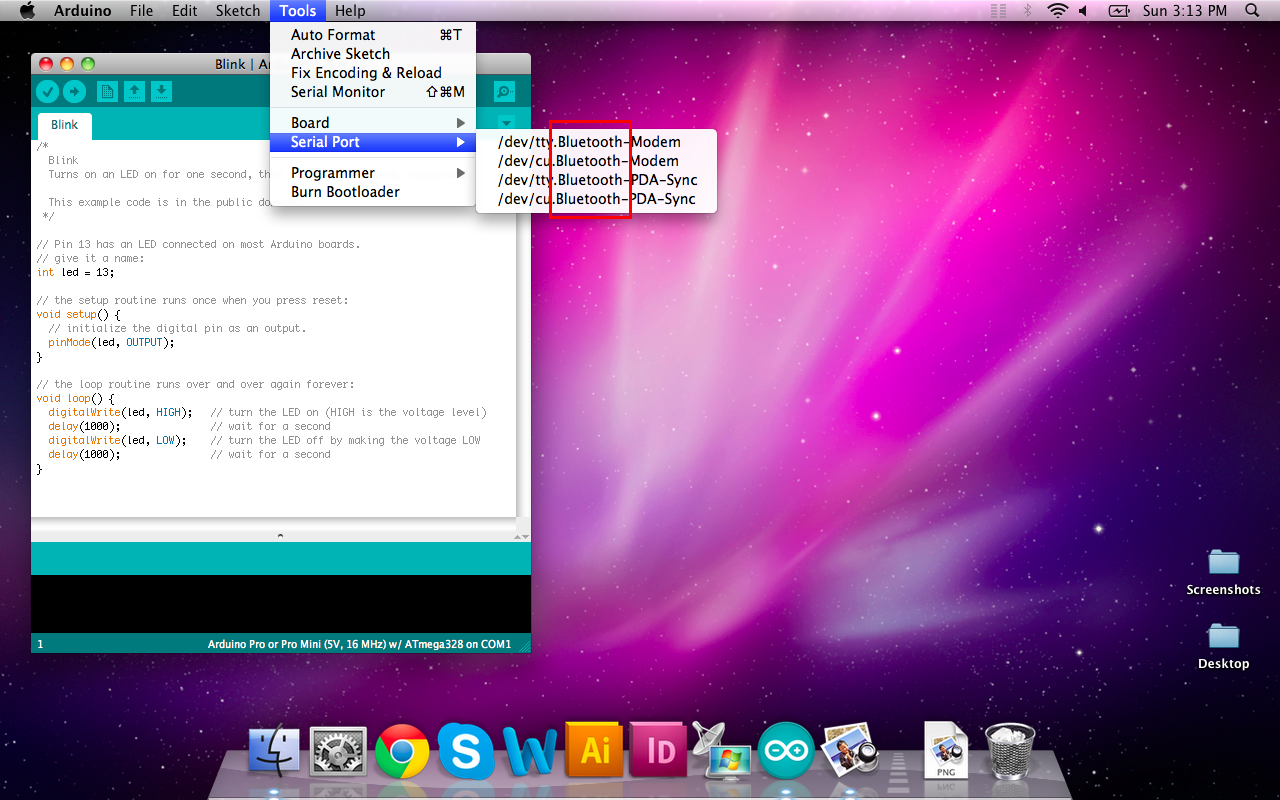
Task: Open the Help menu
Action: [350, 11]
